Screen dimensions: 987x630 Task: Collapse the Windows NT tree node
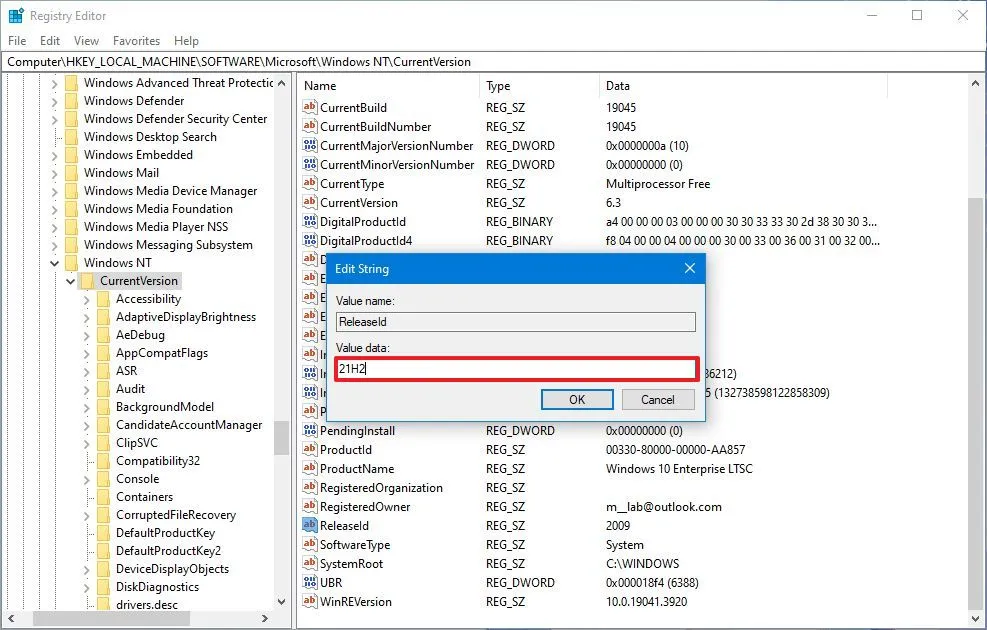point(56,262)
